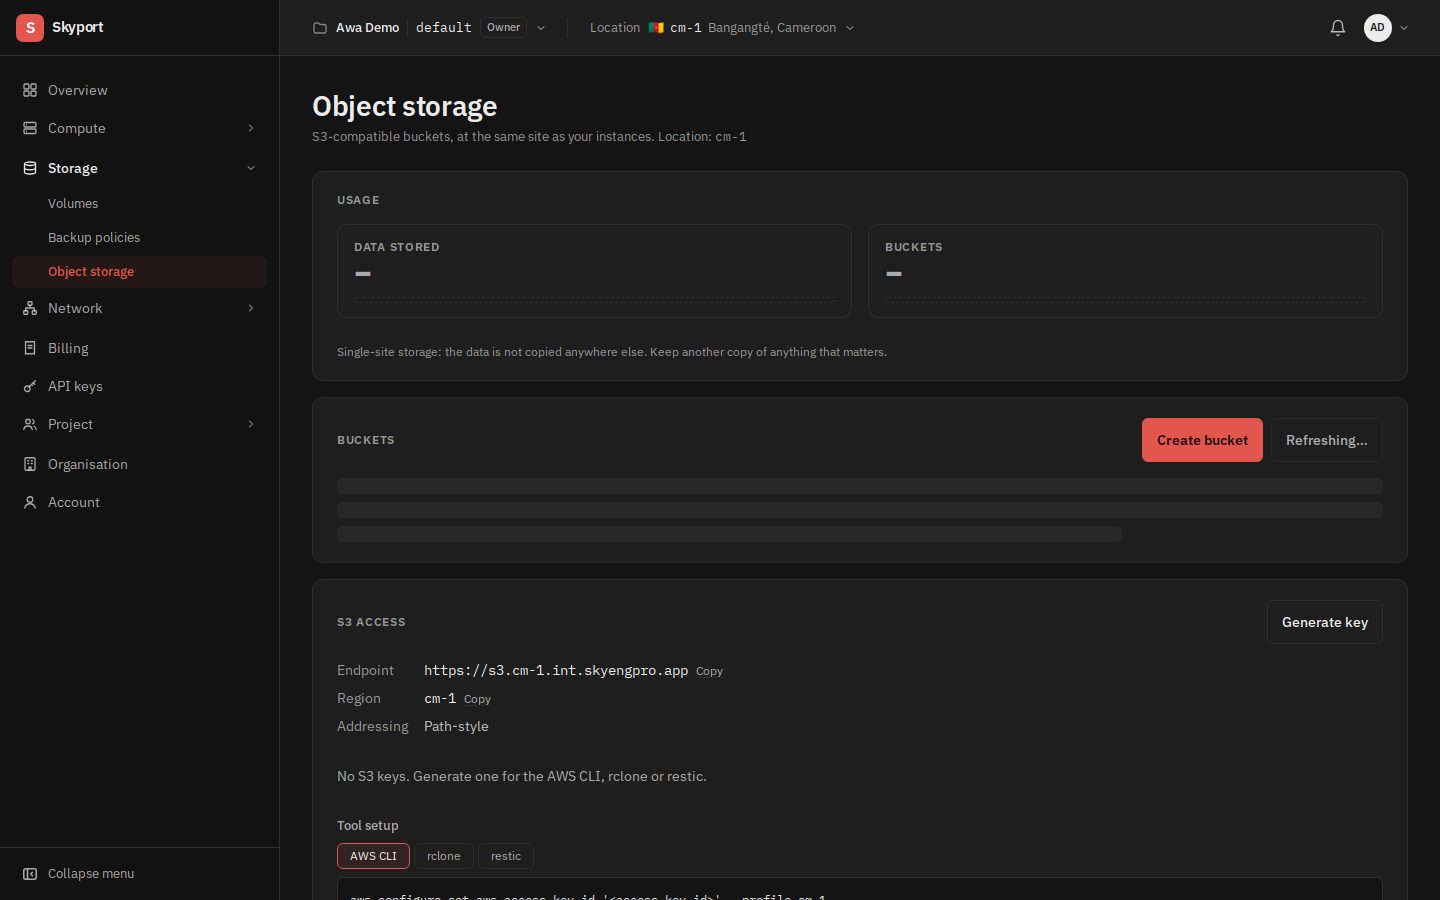The height and width of the screenshot is (900, 1440).
Task: Open the user account menu chevron
Action: 1404,28
